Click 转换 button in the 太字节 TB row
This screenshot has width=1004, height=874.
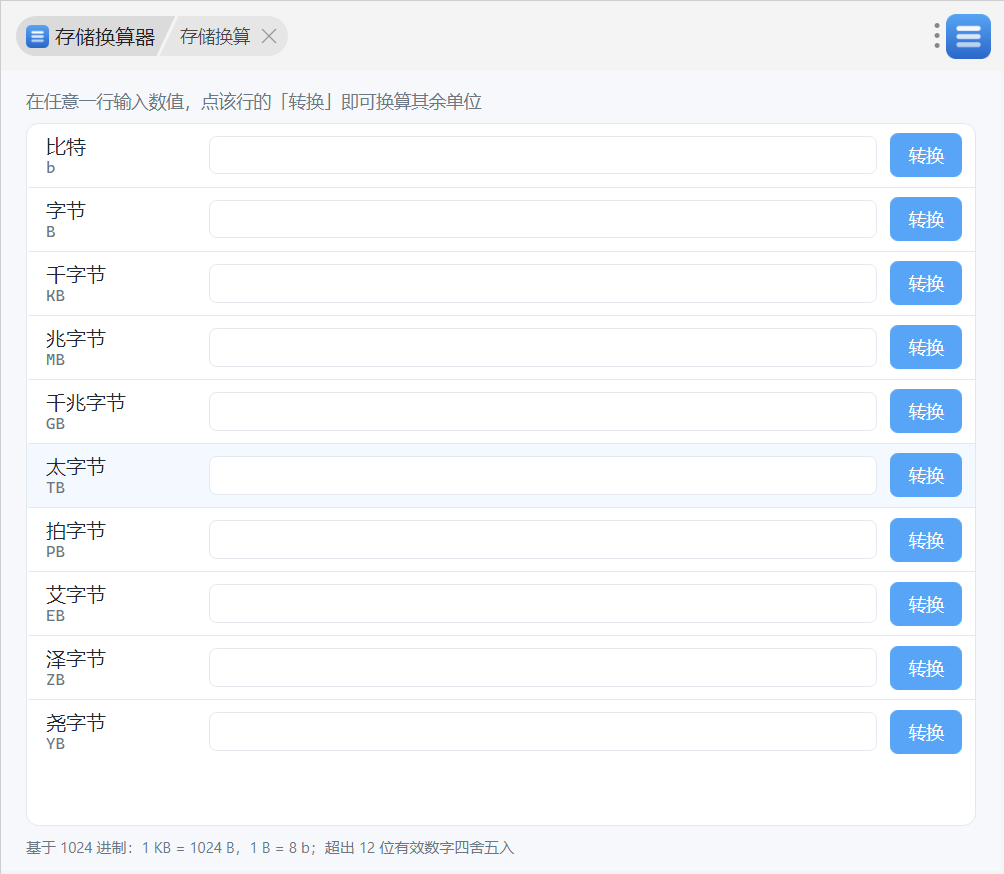(925, 475)
